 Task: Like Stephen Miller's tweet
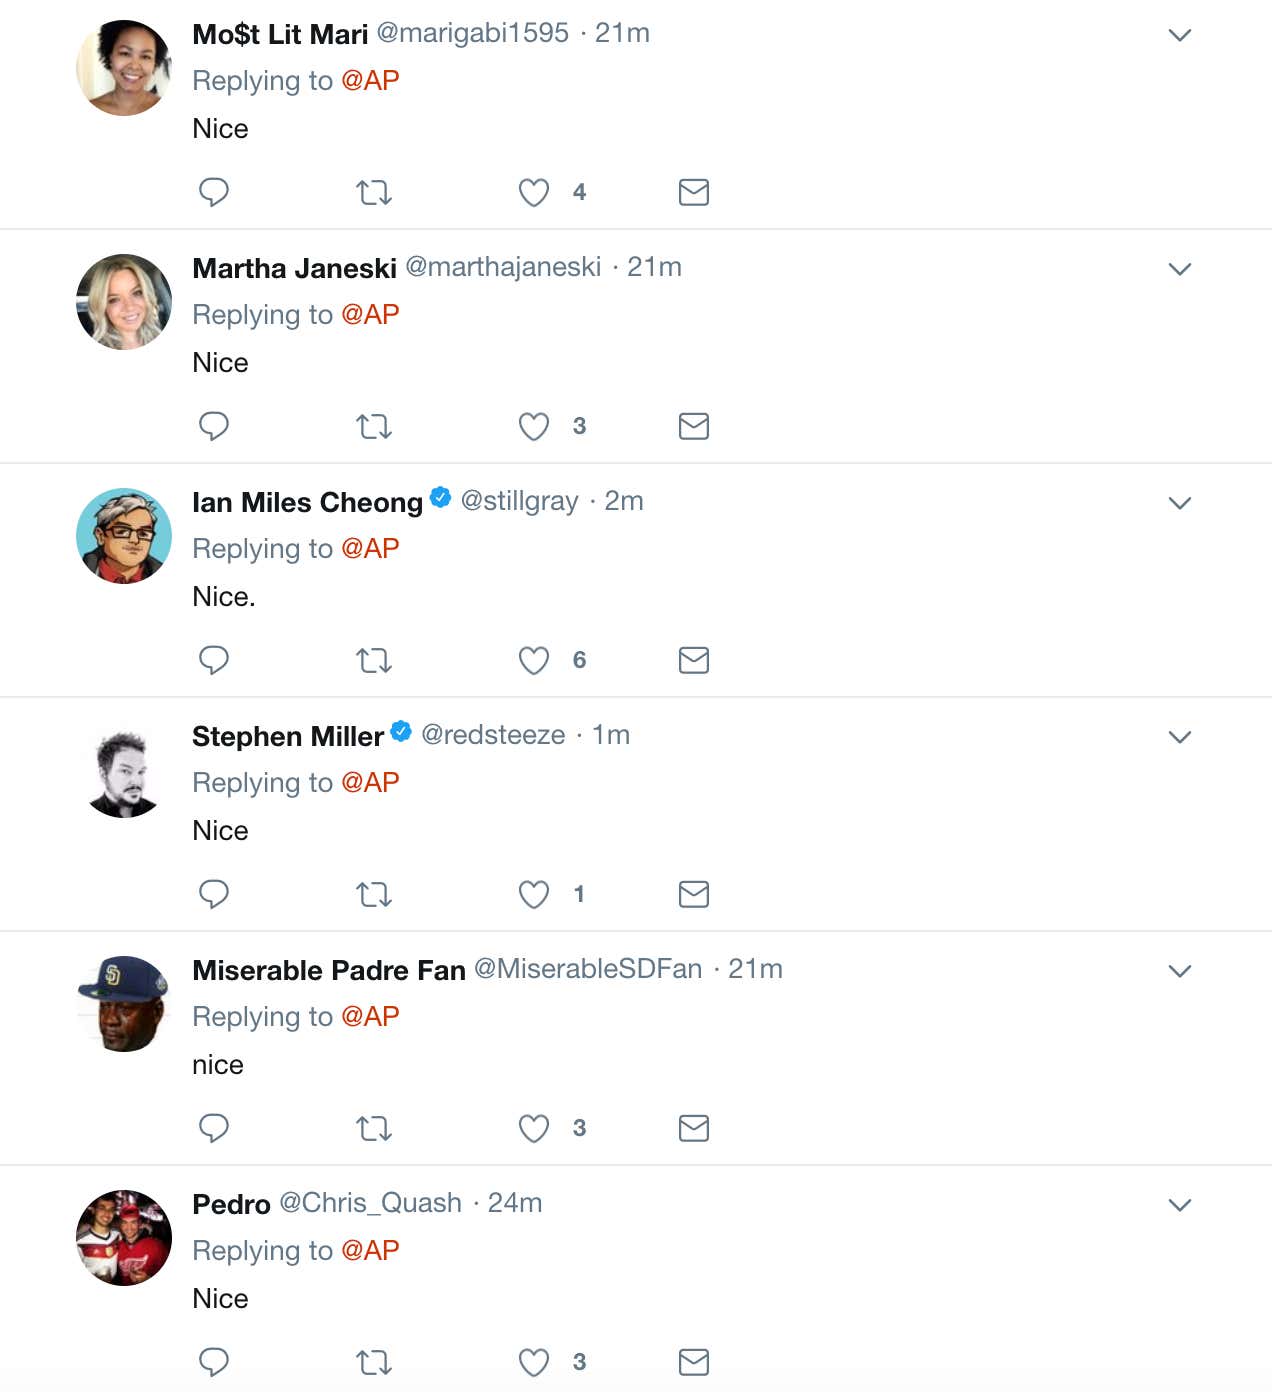pyautogui.click(x=534, y=894)
